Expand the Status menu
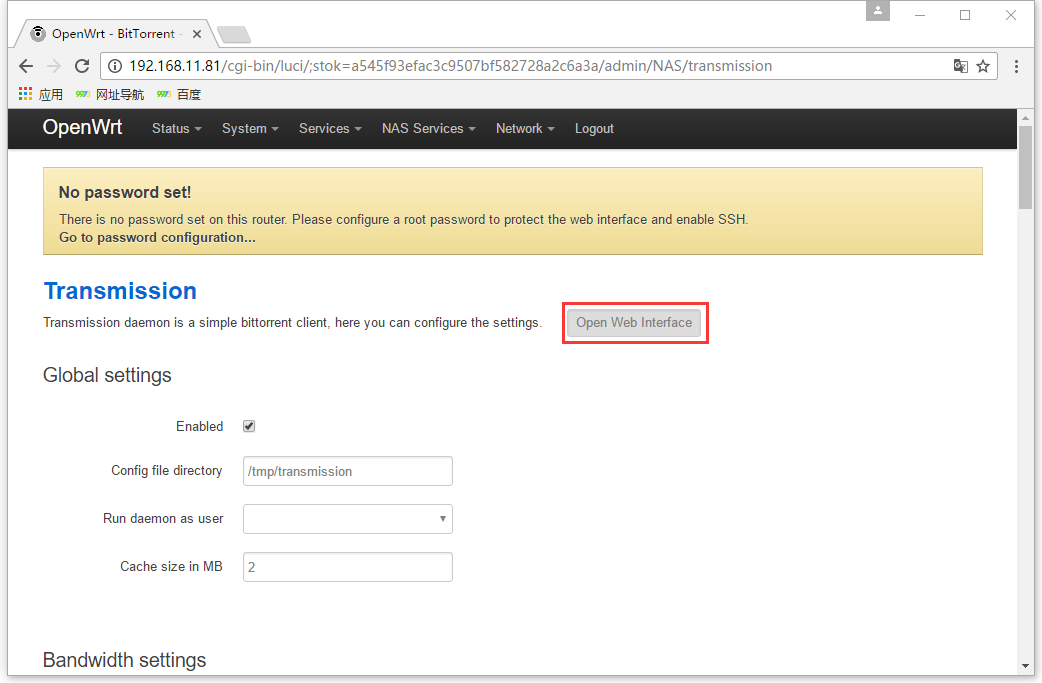Screen dimensions: 1042x683 (176, 128)
